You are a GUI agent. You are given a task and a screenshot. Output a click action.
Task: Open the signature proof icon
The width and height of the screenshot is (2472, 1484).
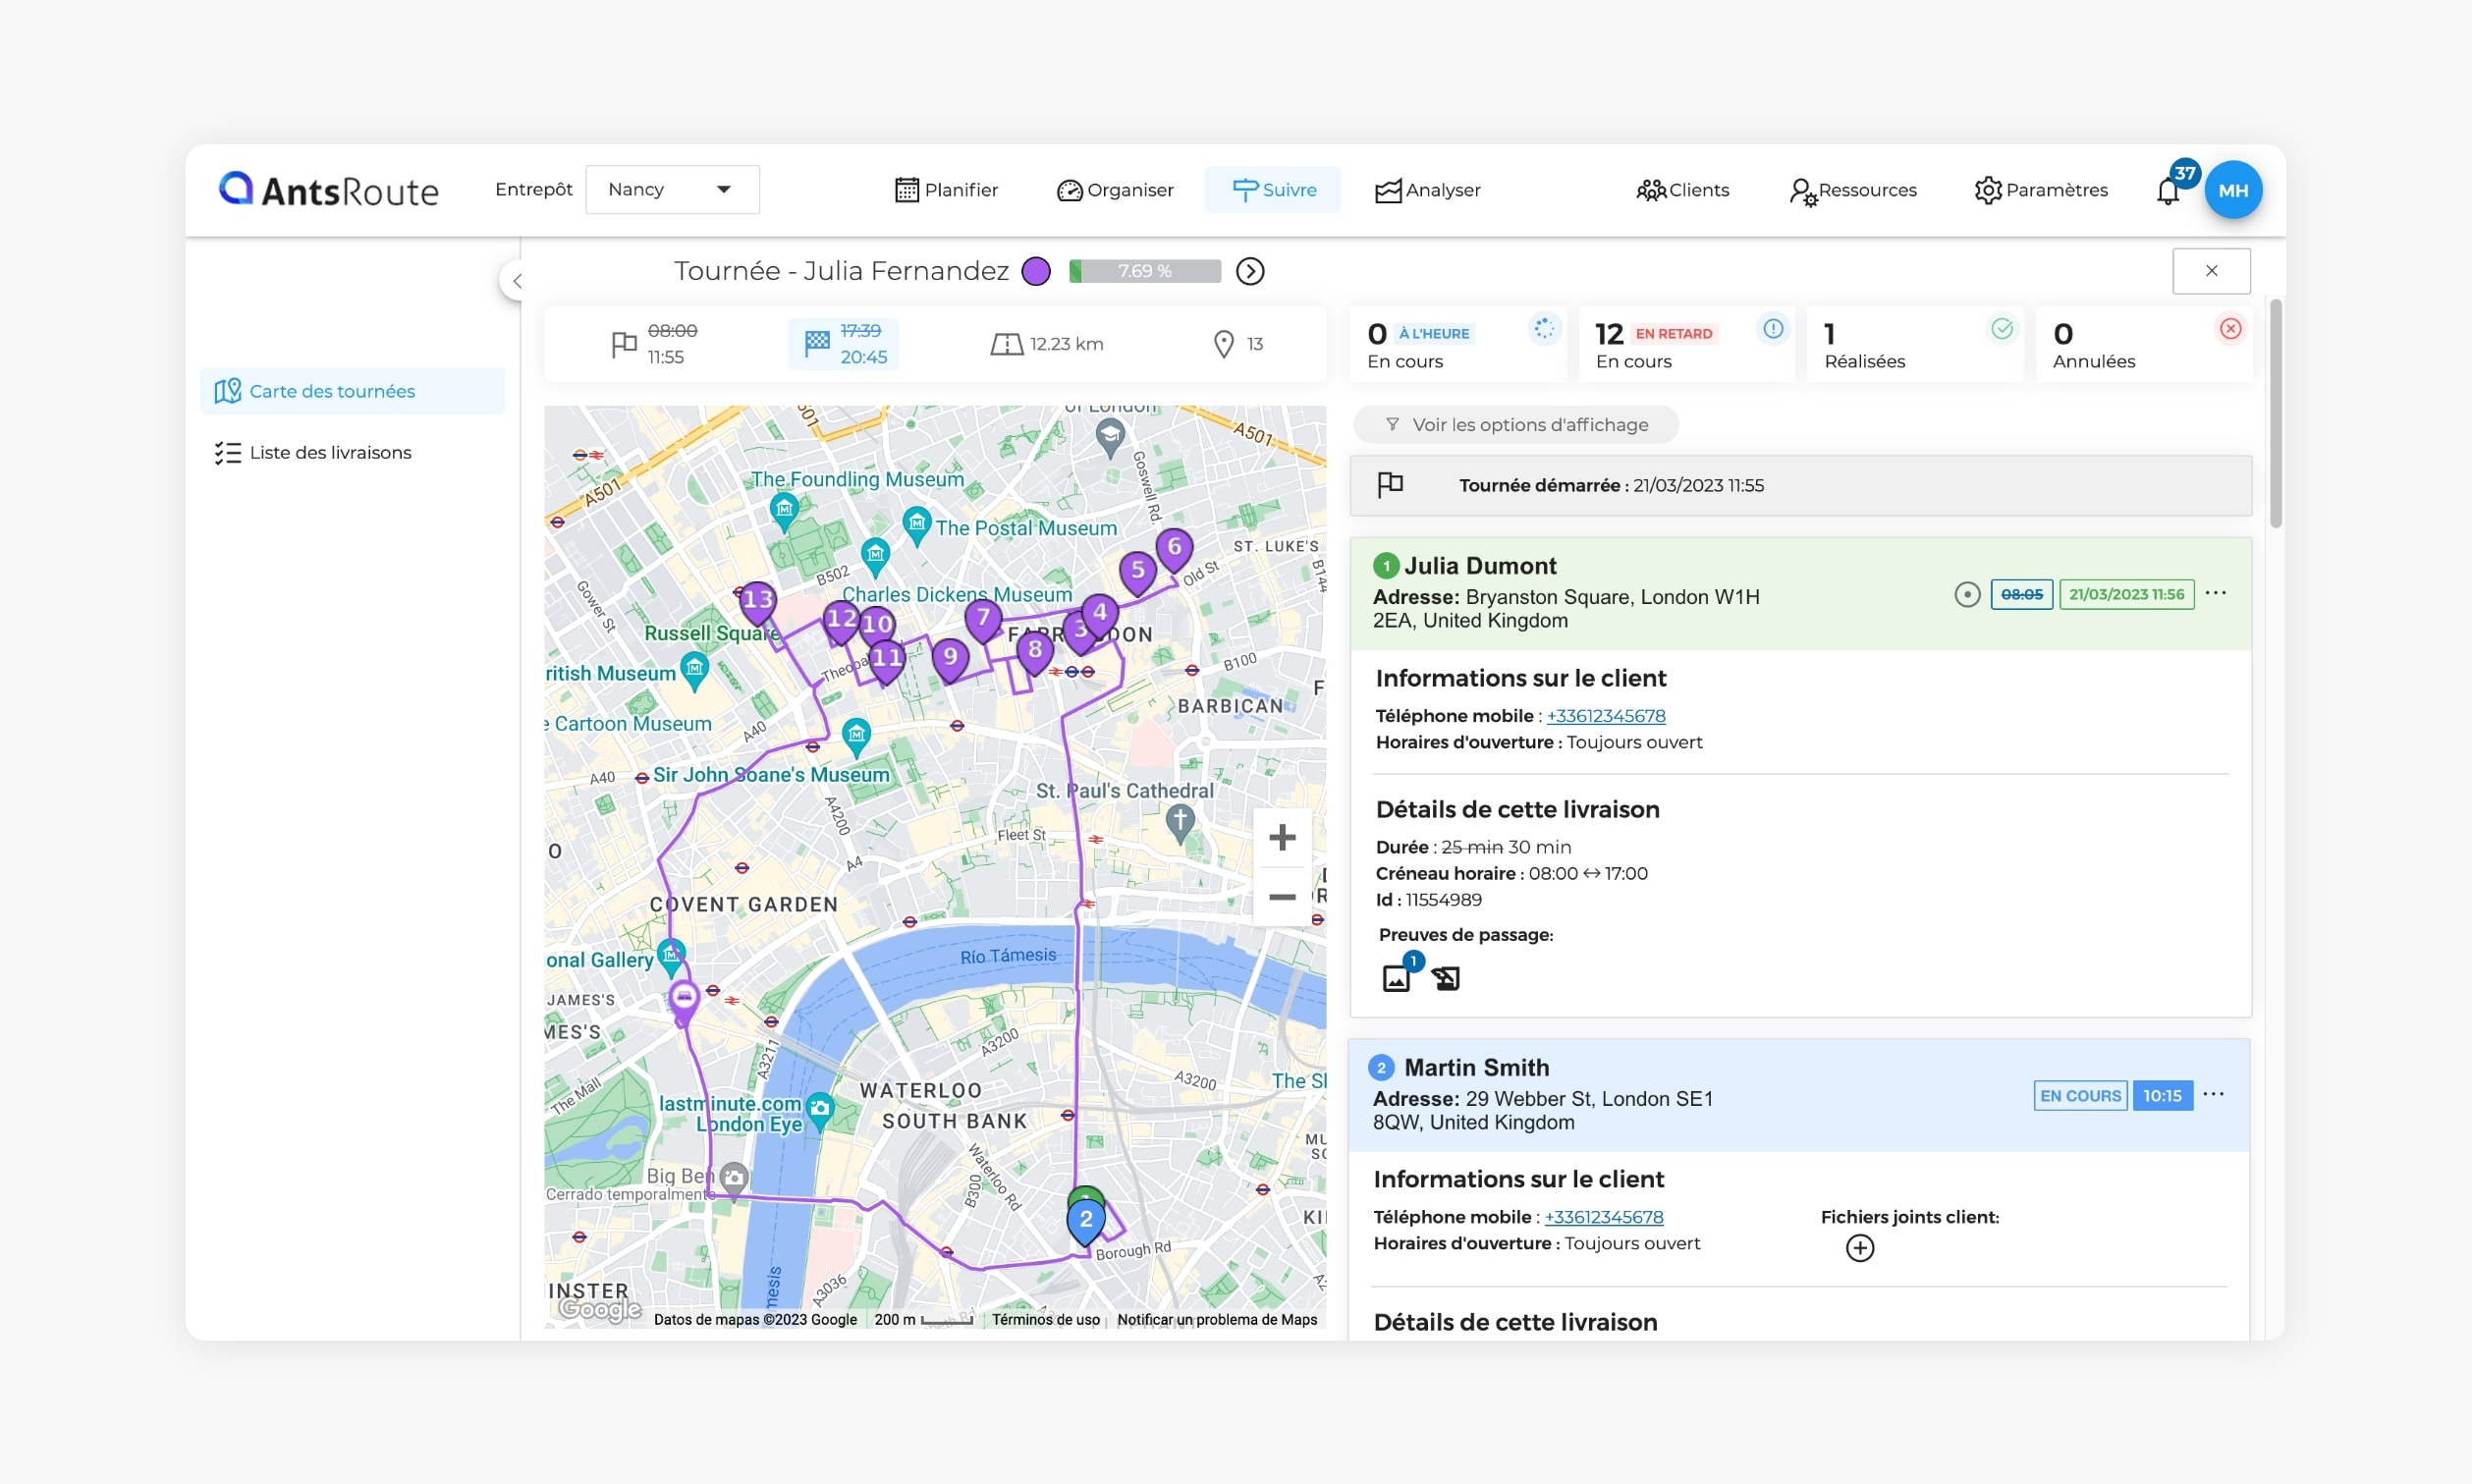coord(1446,977)
